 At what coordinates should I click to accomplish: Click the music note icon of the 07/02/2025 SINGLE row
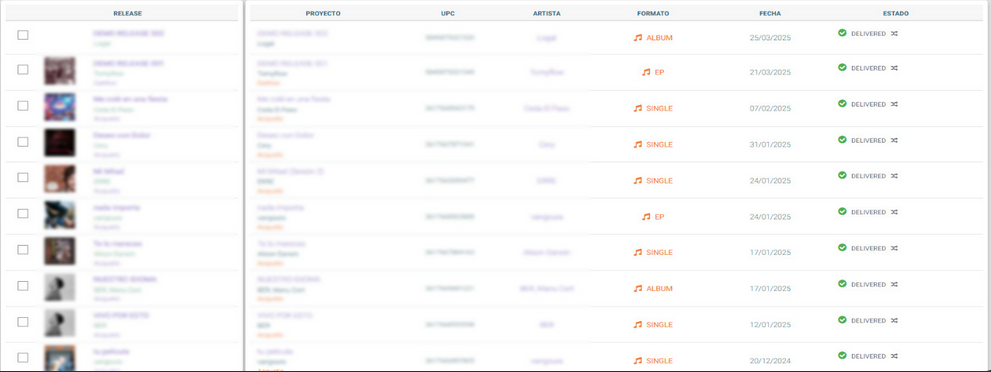[x=638, y=109]
